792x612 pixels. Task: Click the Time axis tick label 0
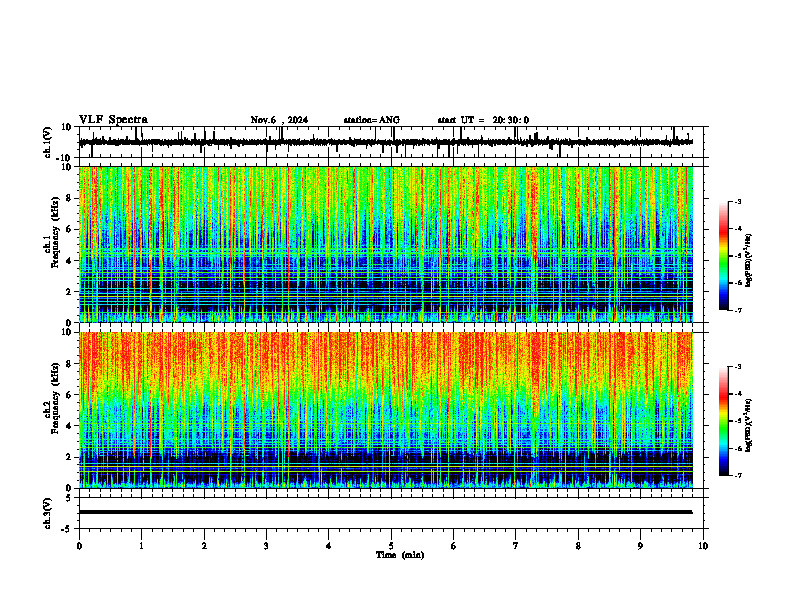[x=79, y=546]
